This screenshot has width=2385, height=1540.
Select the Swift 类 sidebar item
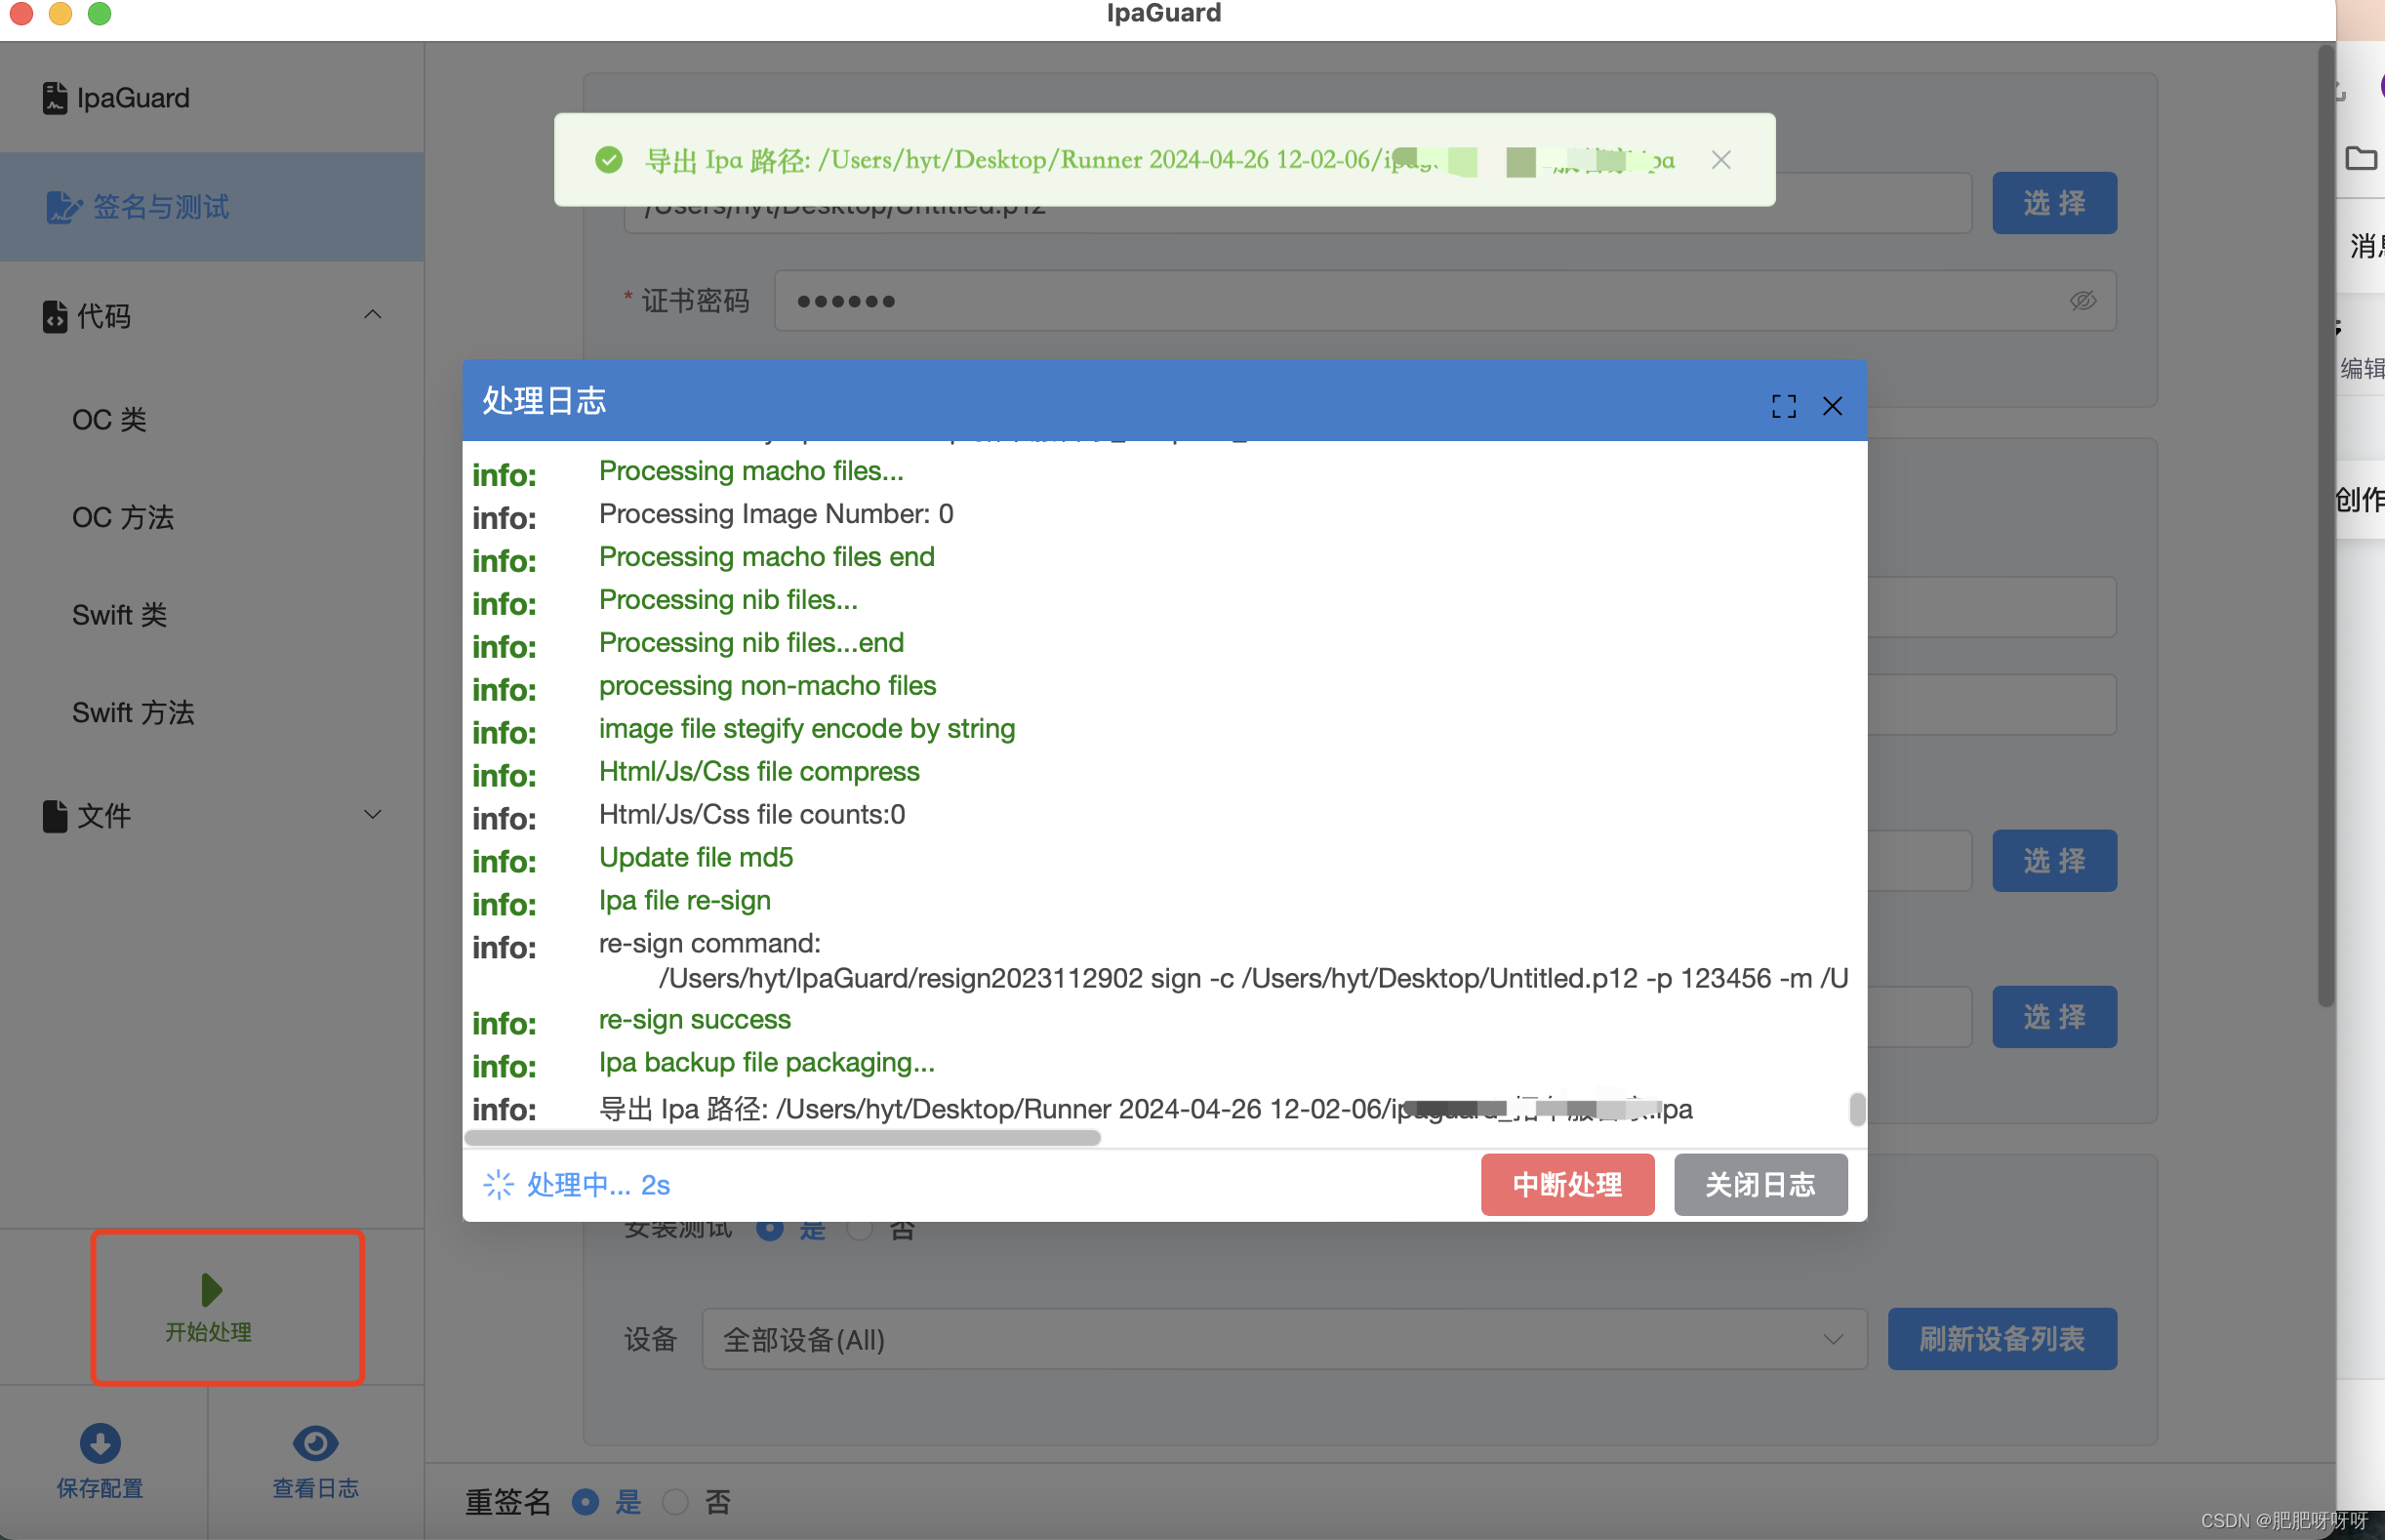119,615
